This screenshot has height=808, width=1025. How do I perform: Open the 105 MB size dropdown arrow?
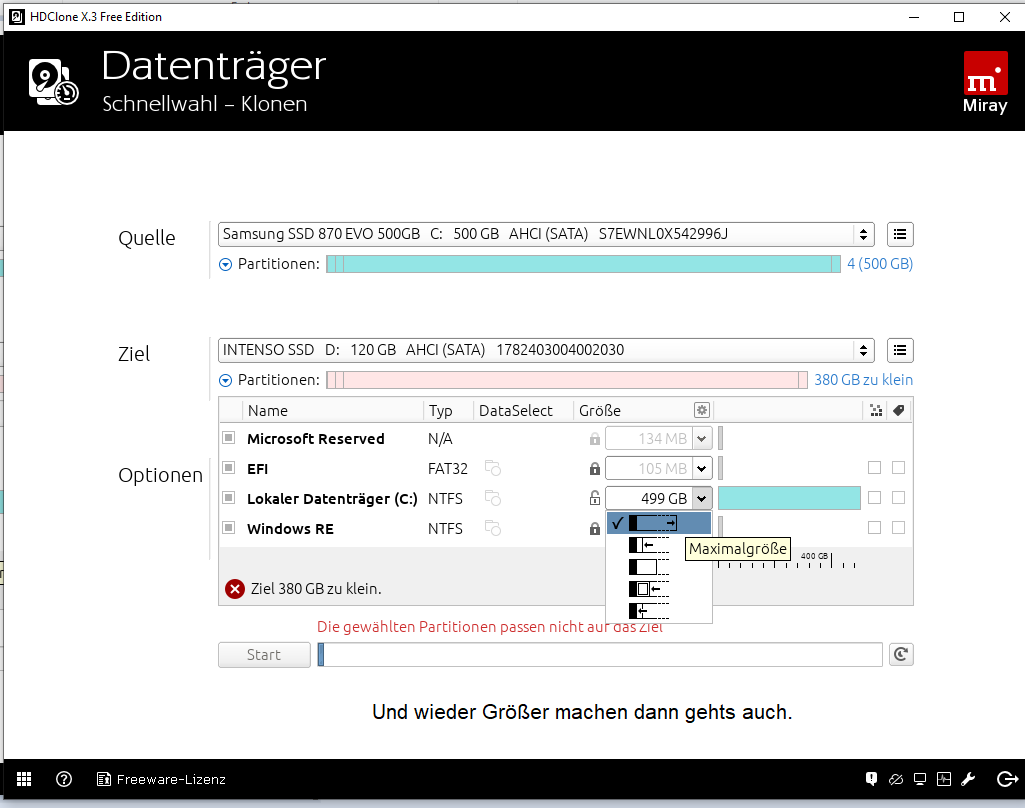[701, 469]
